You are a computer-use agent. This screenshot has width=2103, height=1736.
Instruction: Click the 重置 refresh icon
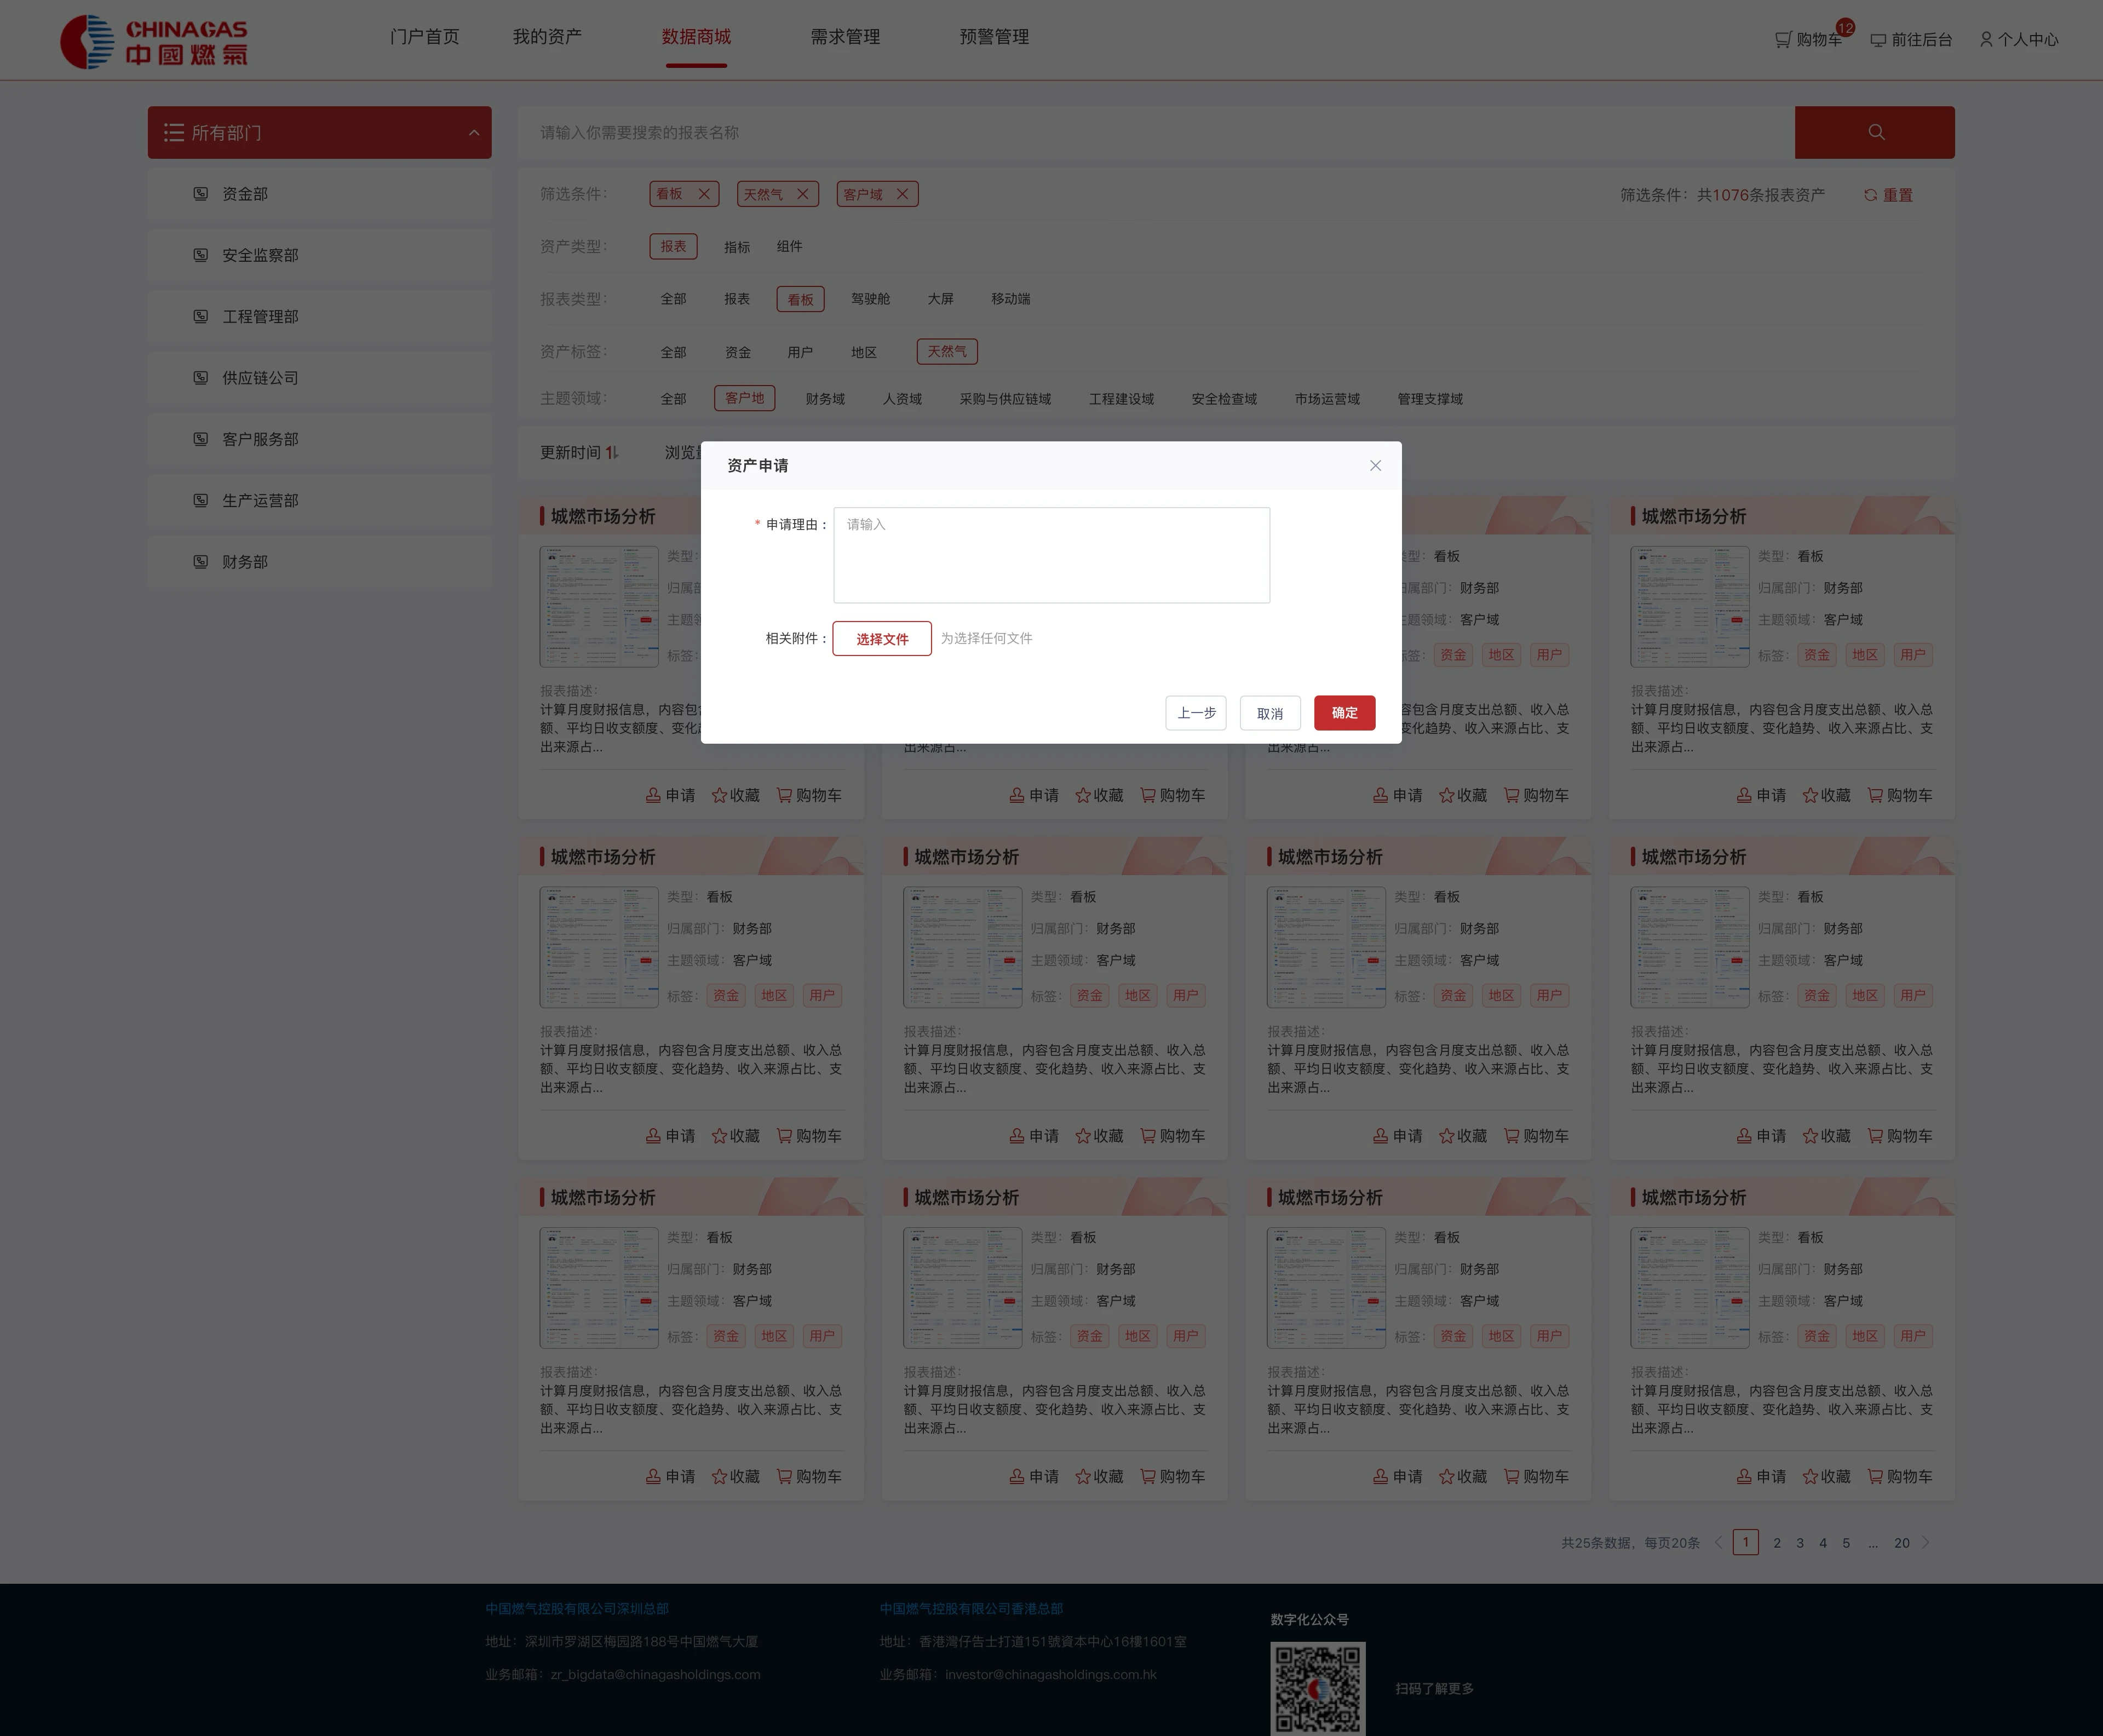[x=1870, y=195]
